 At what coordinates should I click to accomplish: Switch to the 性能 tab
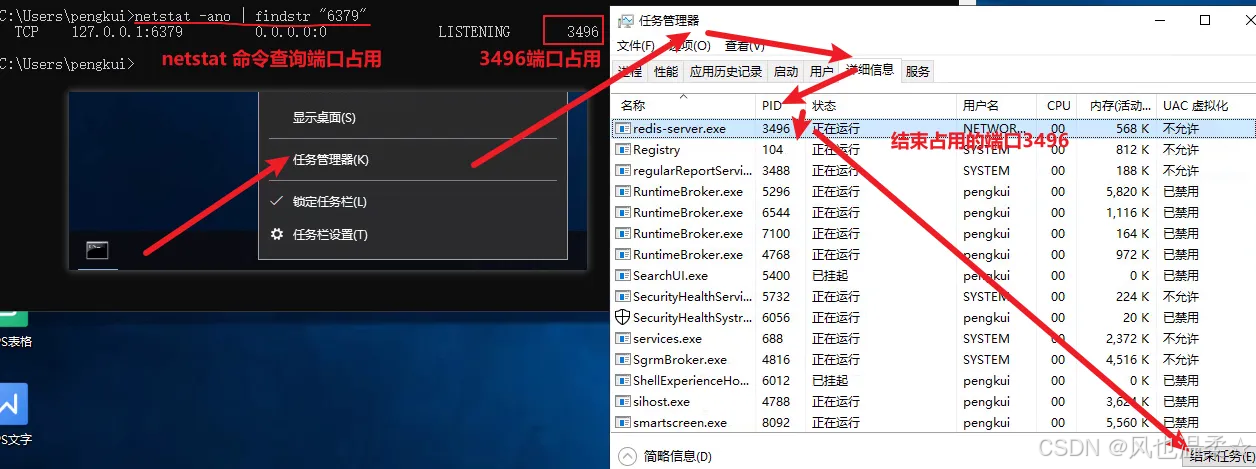click(666, 71)
